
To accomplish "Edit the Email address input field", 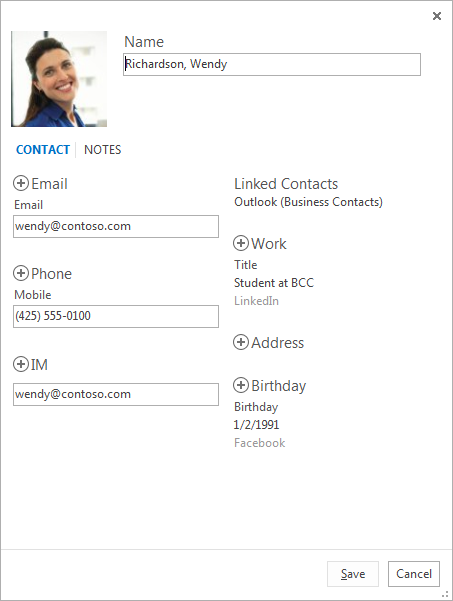I will click(x=116, y=227).
